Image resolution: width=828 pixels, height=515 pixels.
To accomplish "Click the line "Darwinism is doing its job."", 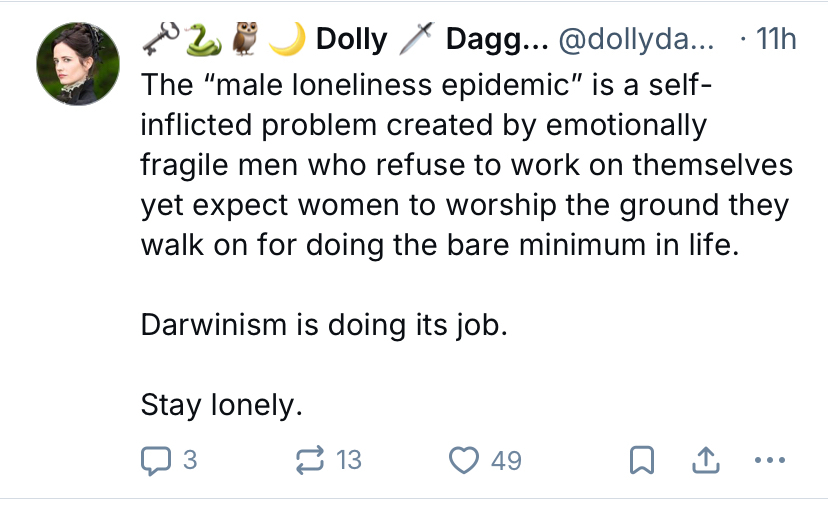I will (326, 325).
